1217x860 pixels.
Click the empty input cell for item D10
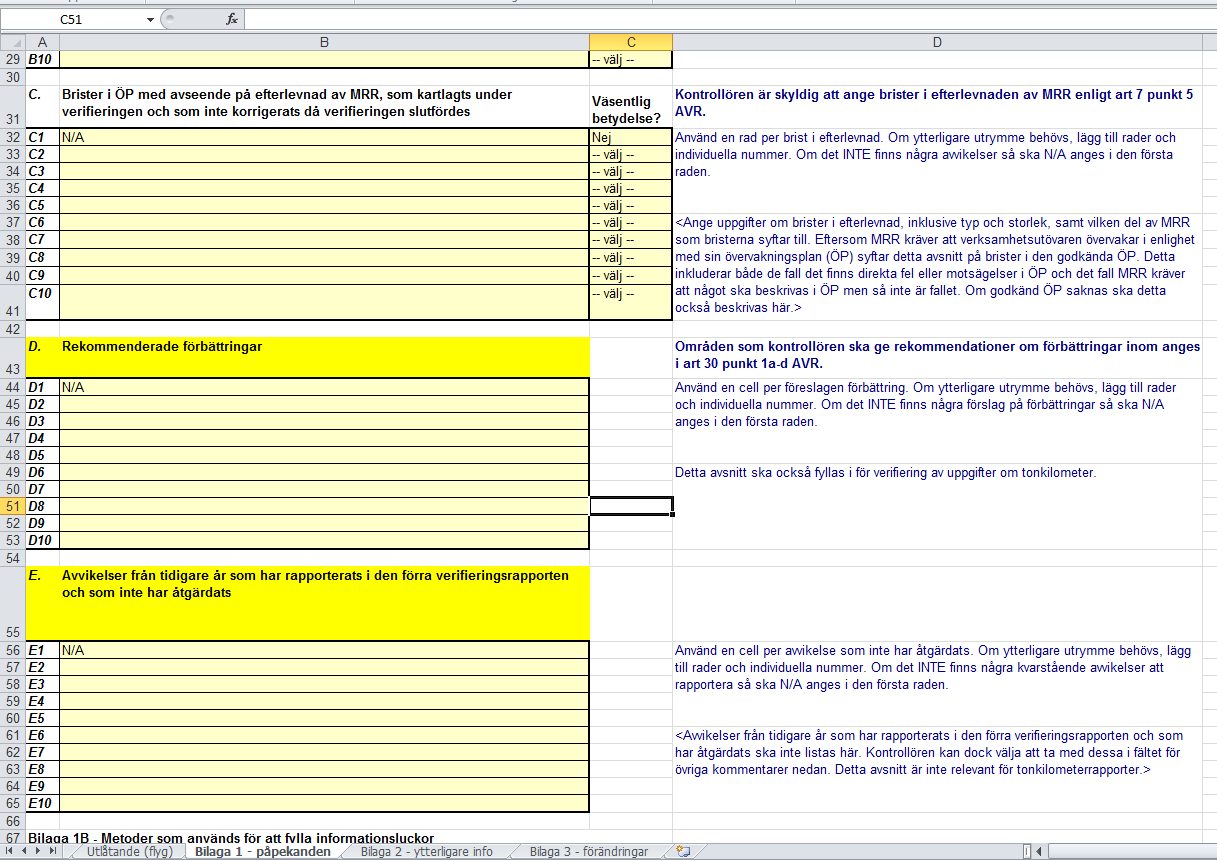click(x=325, y=540)
